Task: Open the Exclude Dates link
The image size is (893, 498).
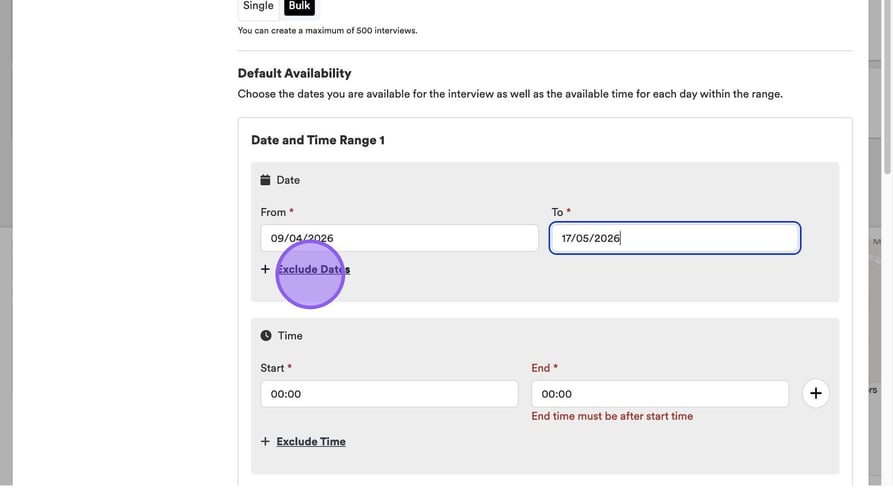Action: (x=313, y=269)
